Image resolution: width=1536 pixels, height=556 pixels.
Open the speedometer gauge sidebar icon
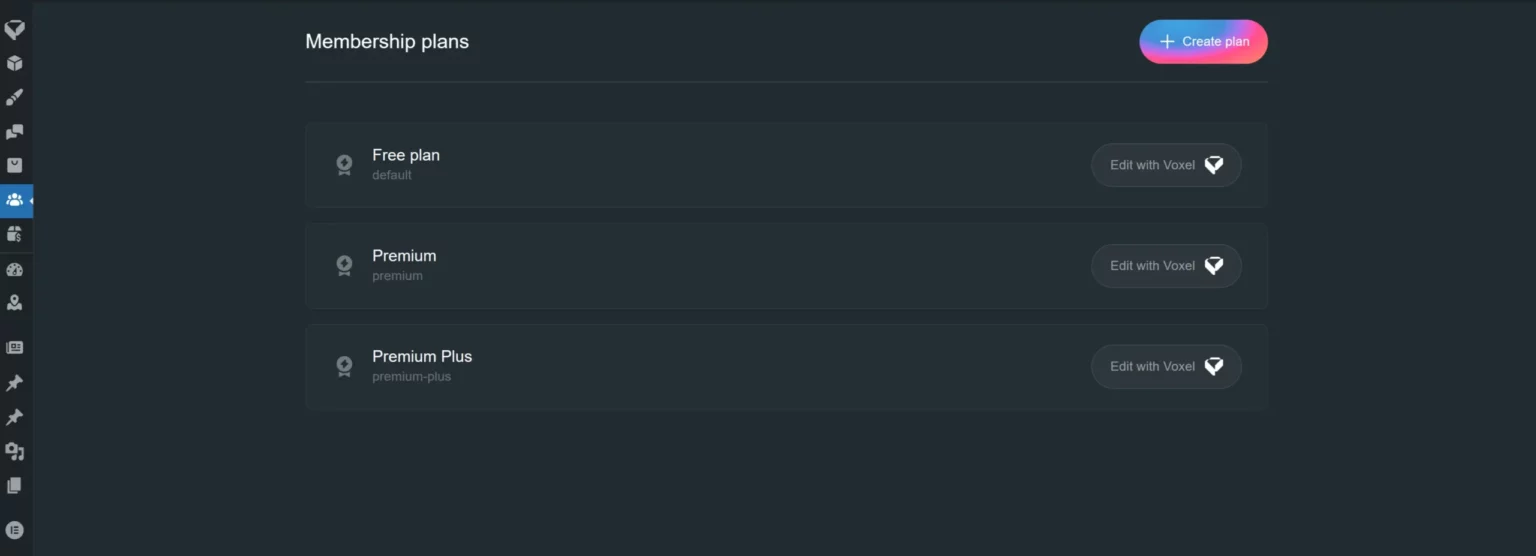(14, 269)
